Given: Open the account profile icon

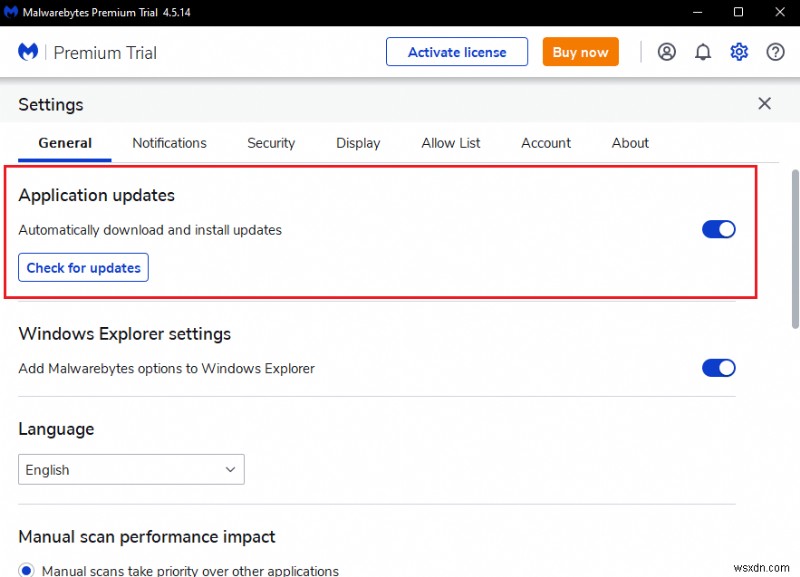Looking at the screenshot, I should (666, 52).
